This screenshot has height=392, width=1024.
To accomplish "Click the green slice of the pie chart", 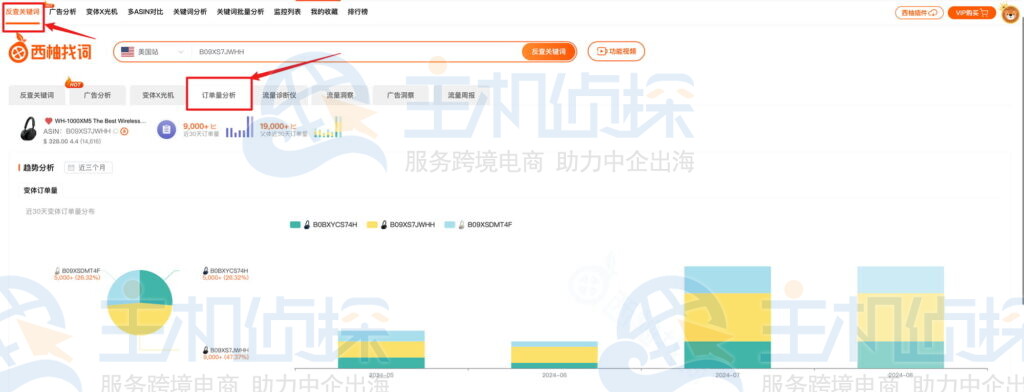I will click(155, 287).
